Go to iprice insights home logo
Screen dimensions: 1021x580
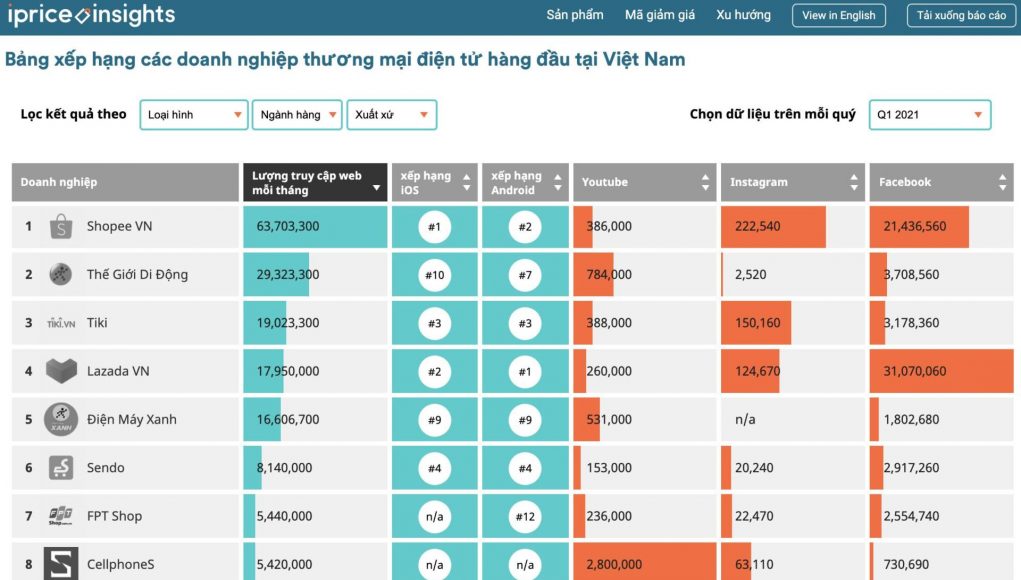pos(91,15)
